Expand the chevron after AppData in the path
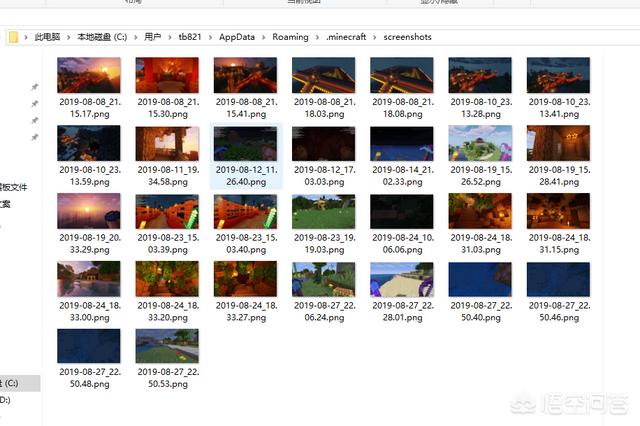The width and height of the screenshot is (640, 426). [264, 38]
